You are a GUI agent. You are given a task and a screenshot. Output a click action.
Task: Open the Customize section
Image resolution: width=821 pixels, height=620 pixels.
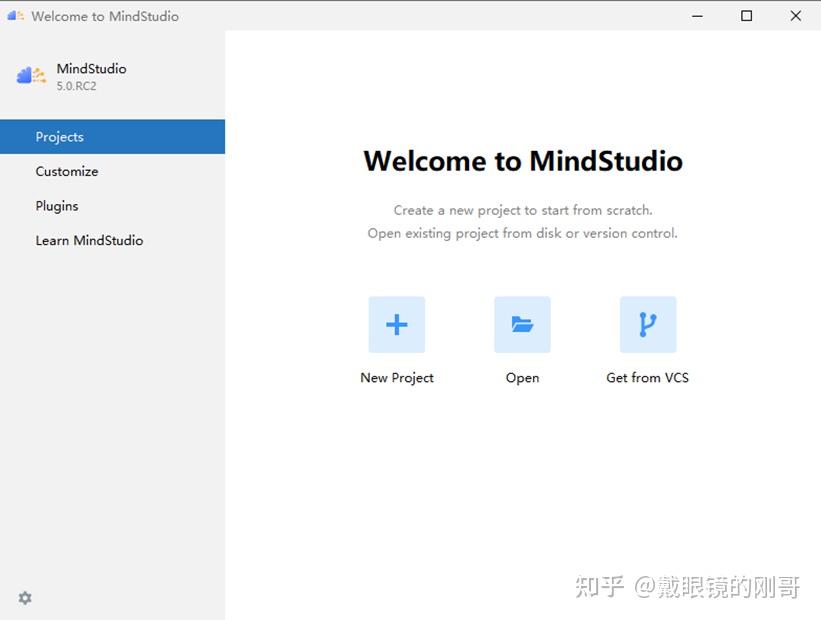[67, 171]
